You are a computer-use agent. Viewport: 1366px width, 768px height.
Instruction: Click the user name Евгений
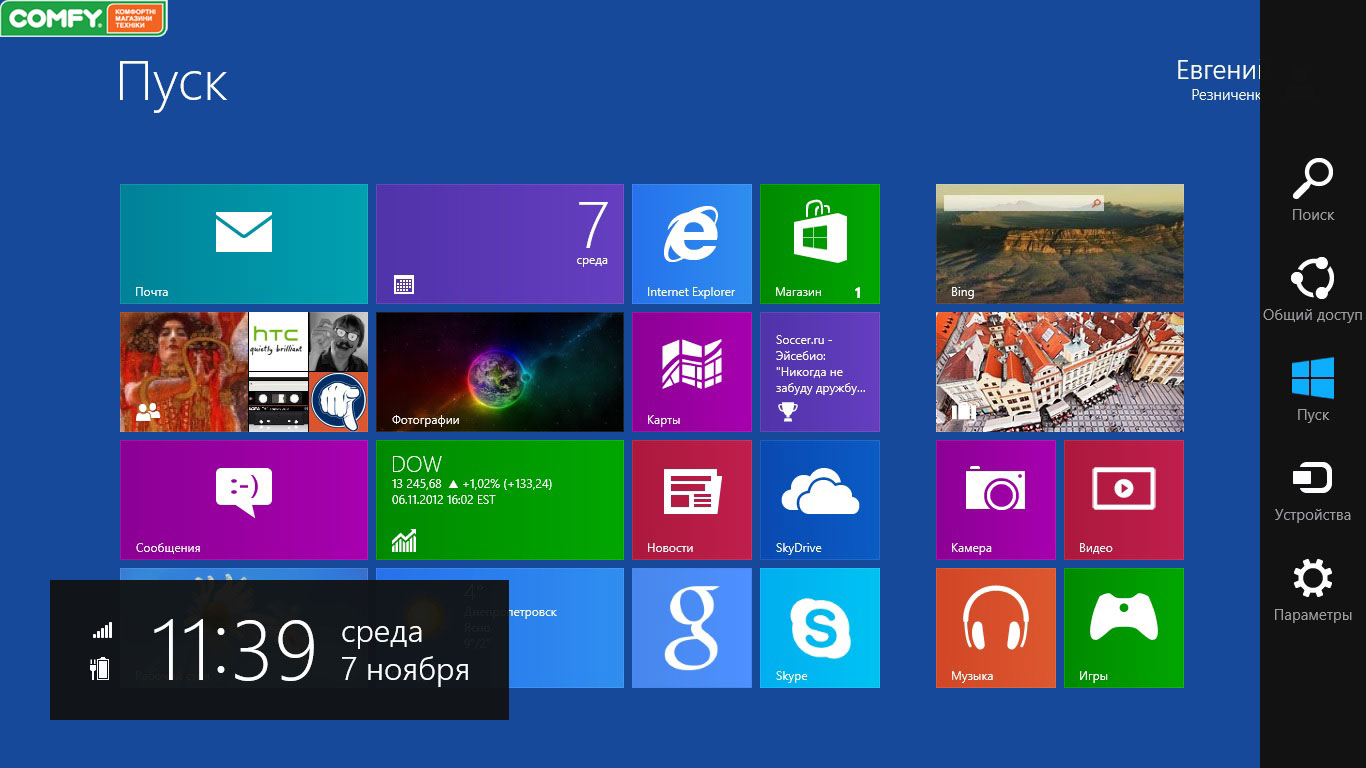point(1218,71)
